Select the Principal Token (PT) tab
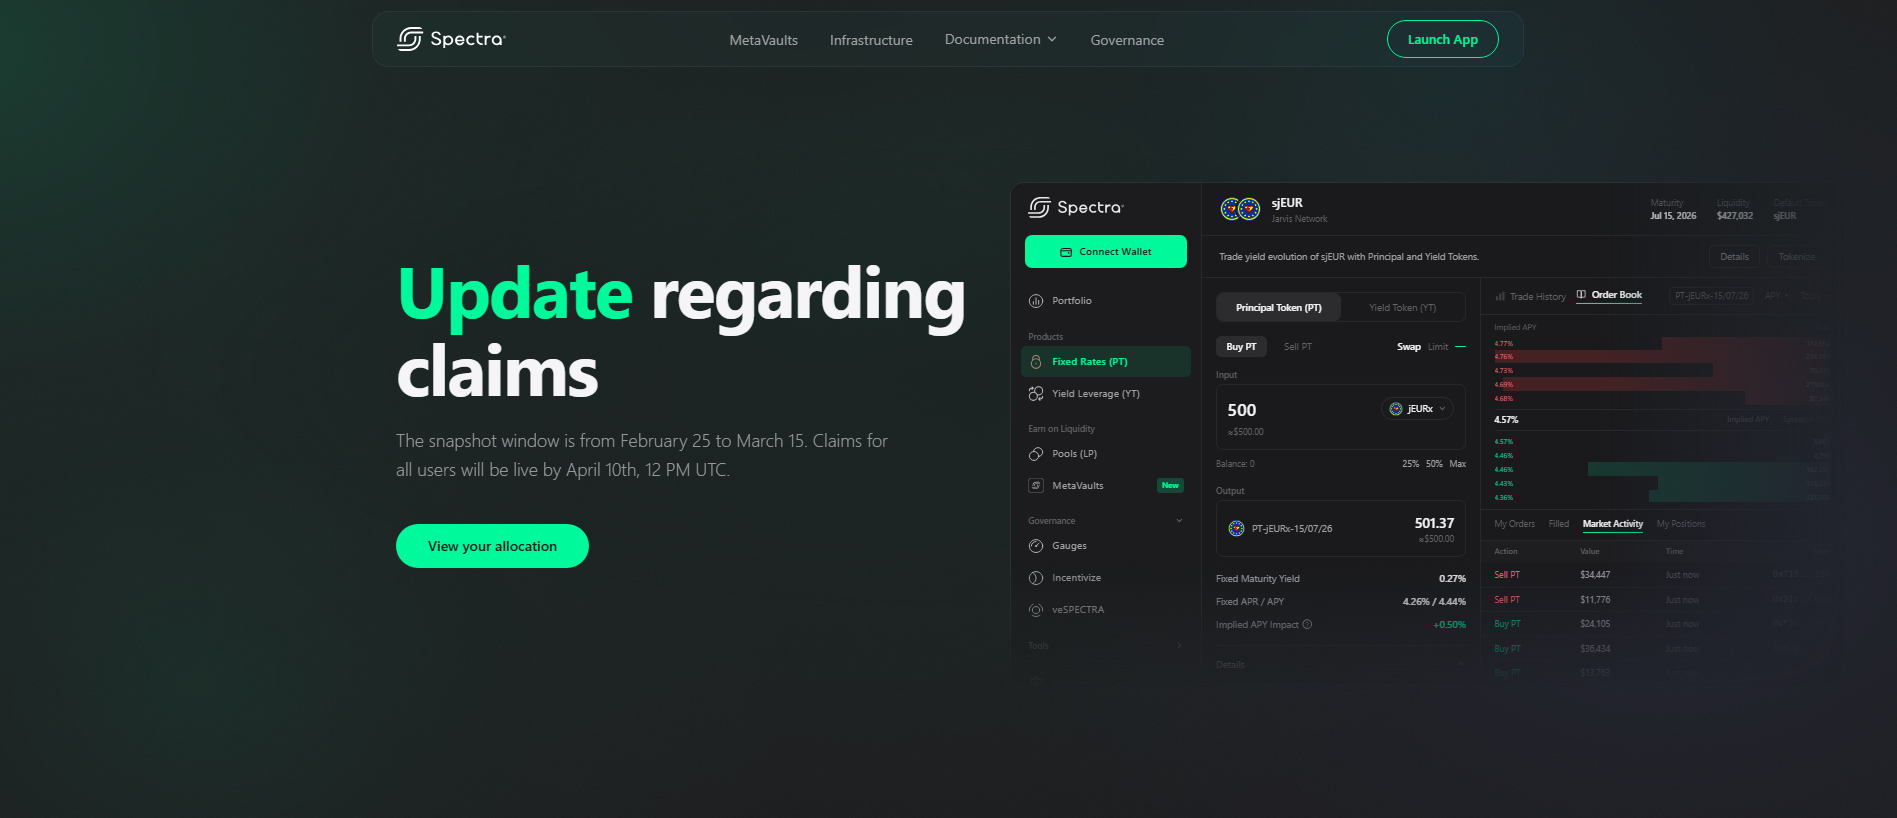This screenshot has width=1897, height=818. (1278, 308)
